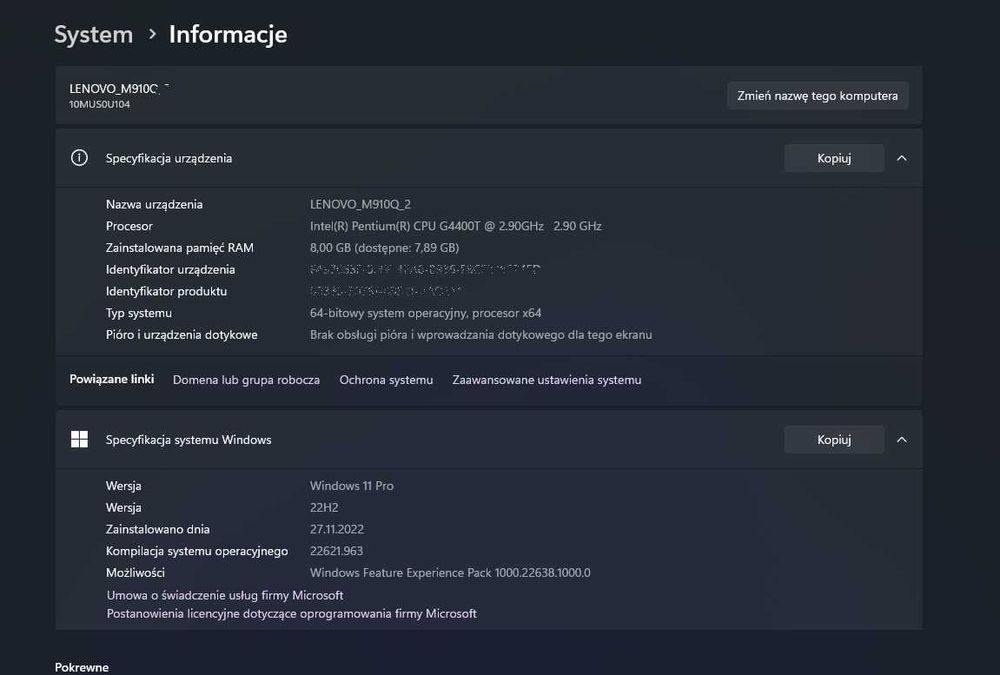Open Umowa o świadczenie usług firmy Microsoft

point(225,595)
